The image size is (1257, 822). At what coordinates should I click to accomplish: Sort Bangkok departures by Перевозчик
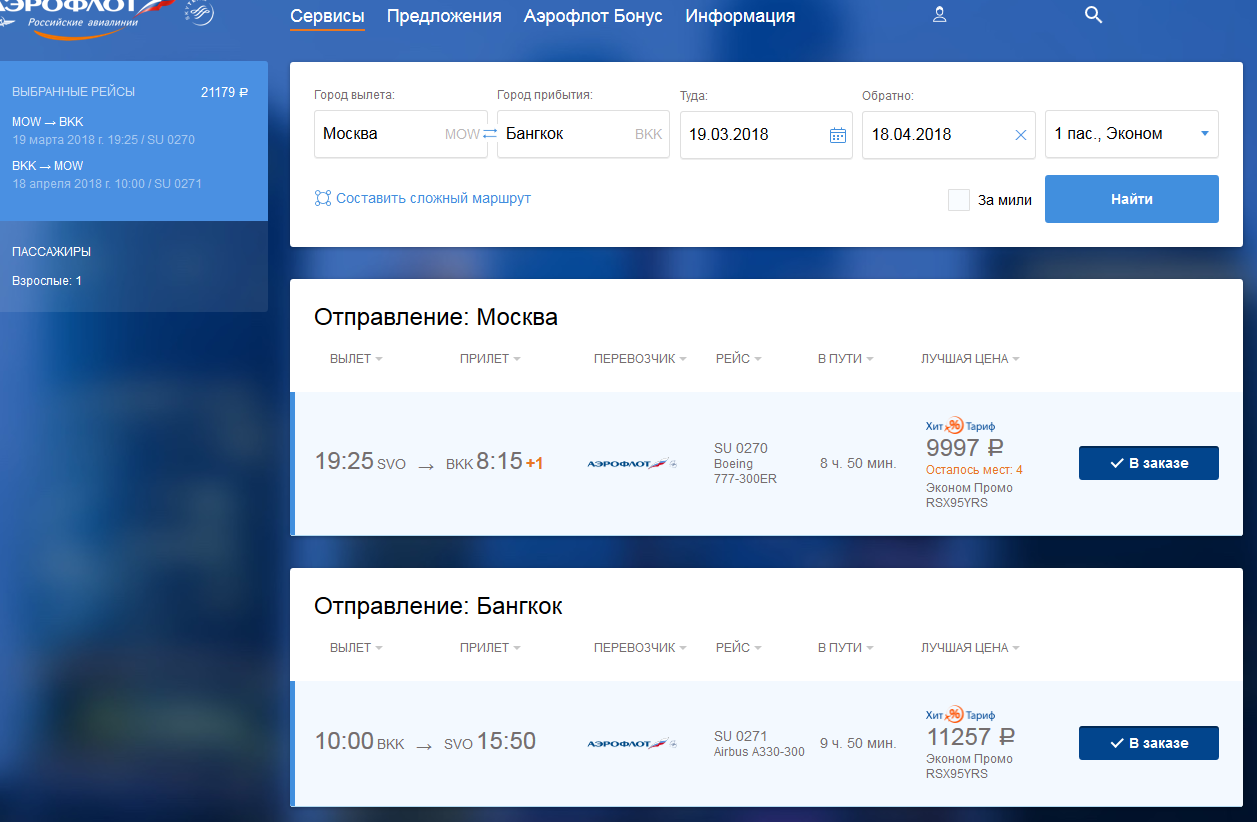[640, 648]
